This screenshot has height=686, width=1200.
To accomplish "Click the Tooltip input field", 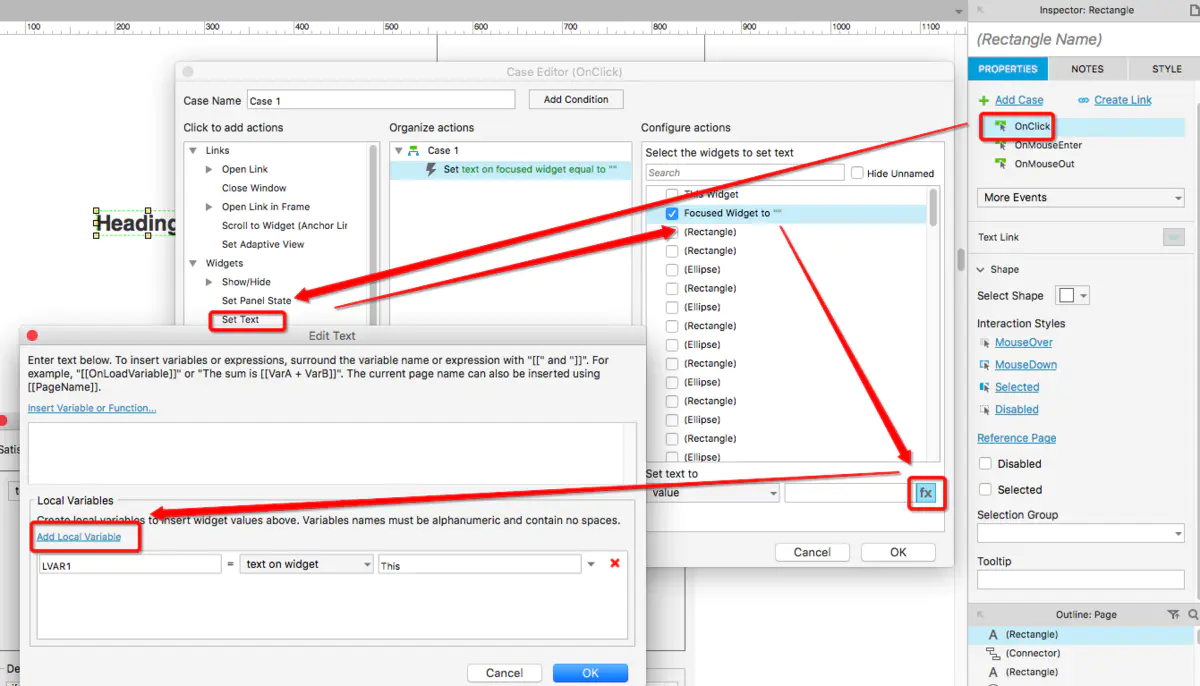I will click(1081, 580).
